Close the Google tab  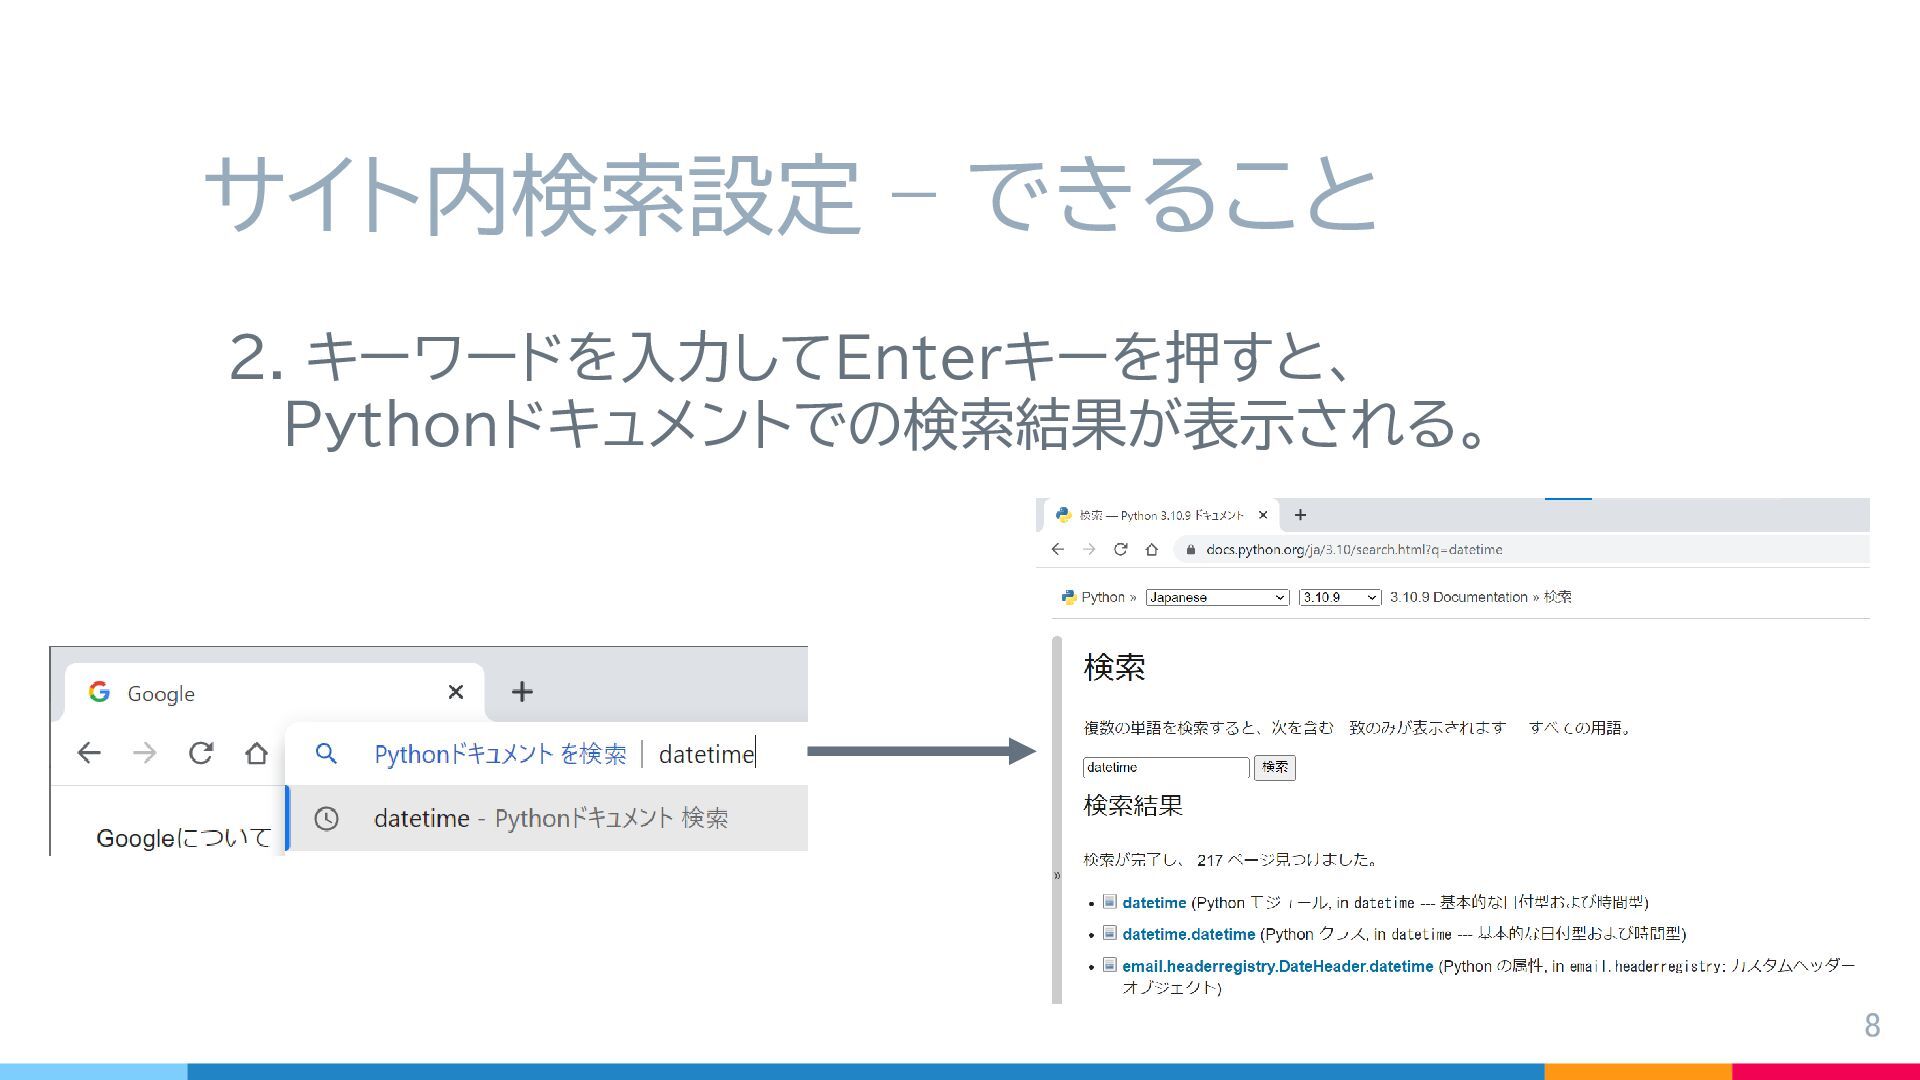coord(456,692)
